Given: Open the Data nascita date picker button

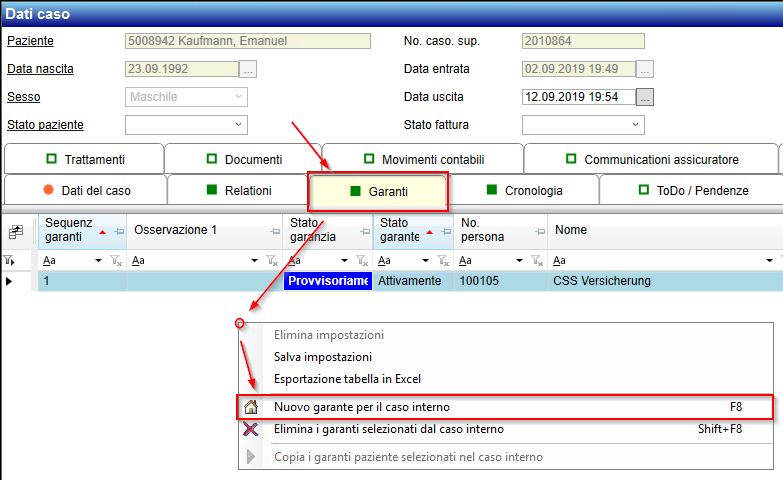Looking at the screenshot, I should point(248,69).
